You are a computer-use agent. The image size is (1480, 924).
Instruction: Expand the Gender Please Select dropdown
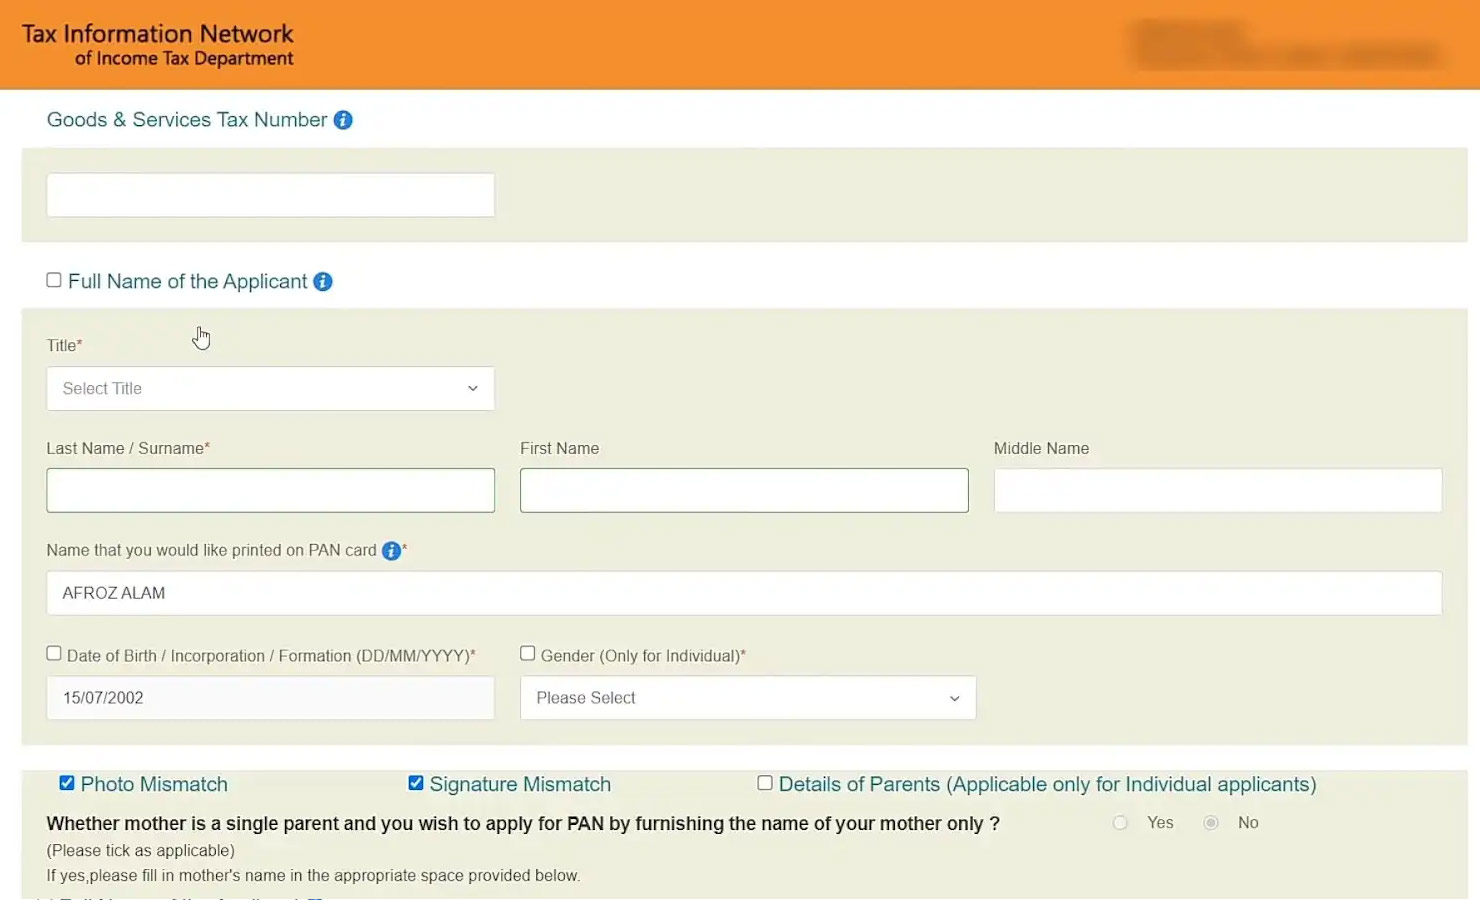(747, 698)
